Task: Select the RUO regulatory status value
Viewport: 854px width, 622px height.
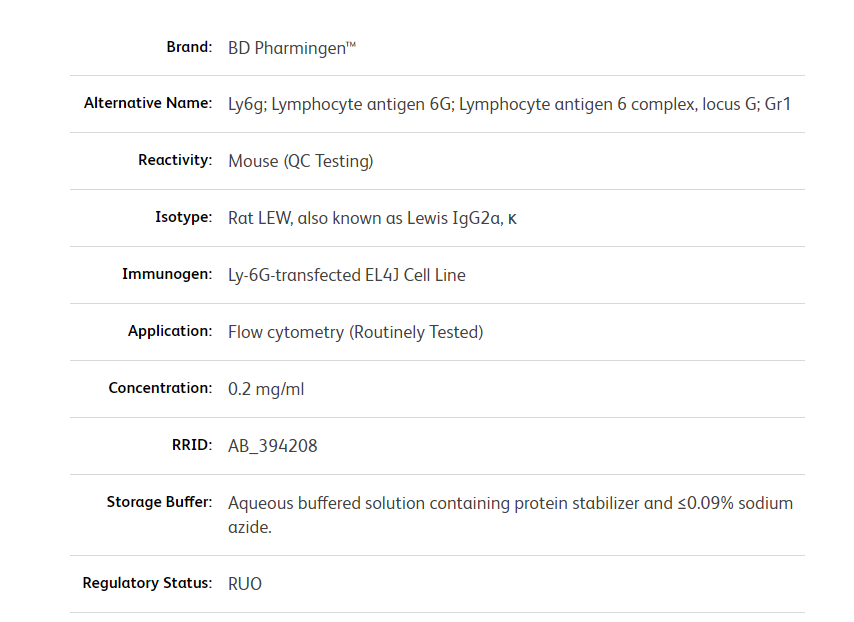Action: pyautogui.click(x=245, y=584)
